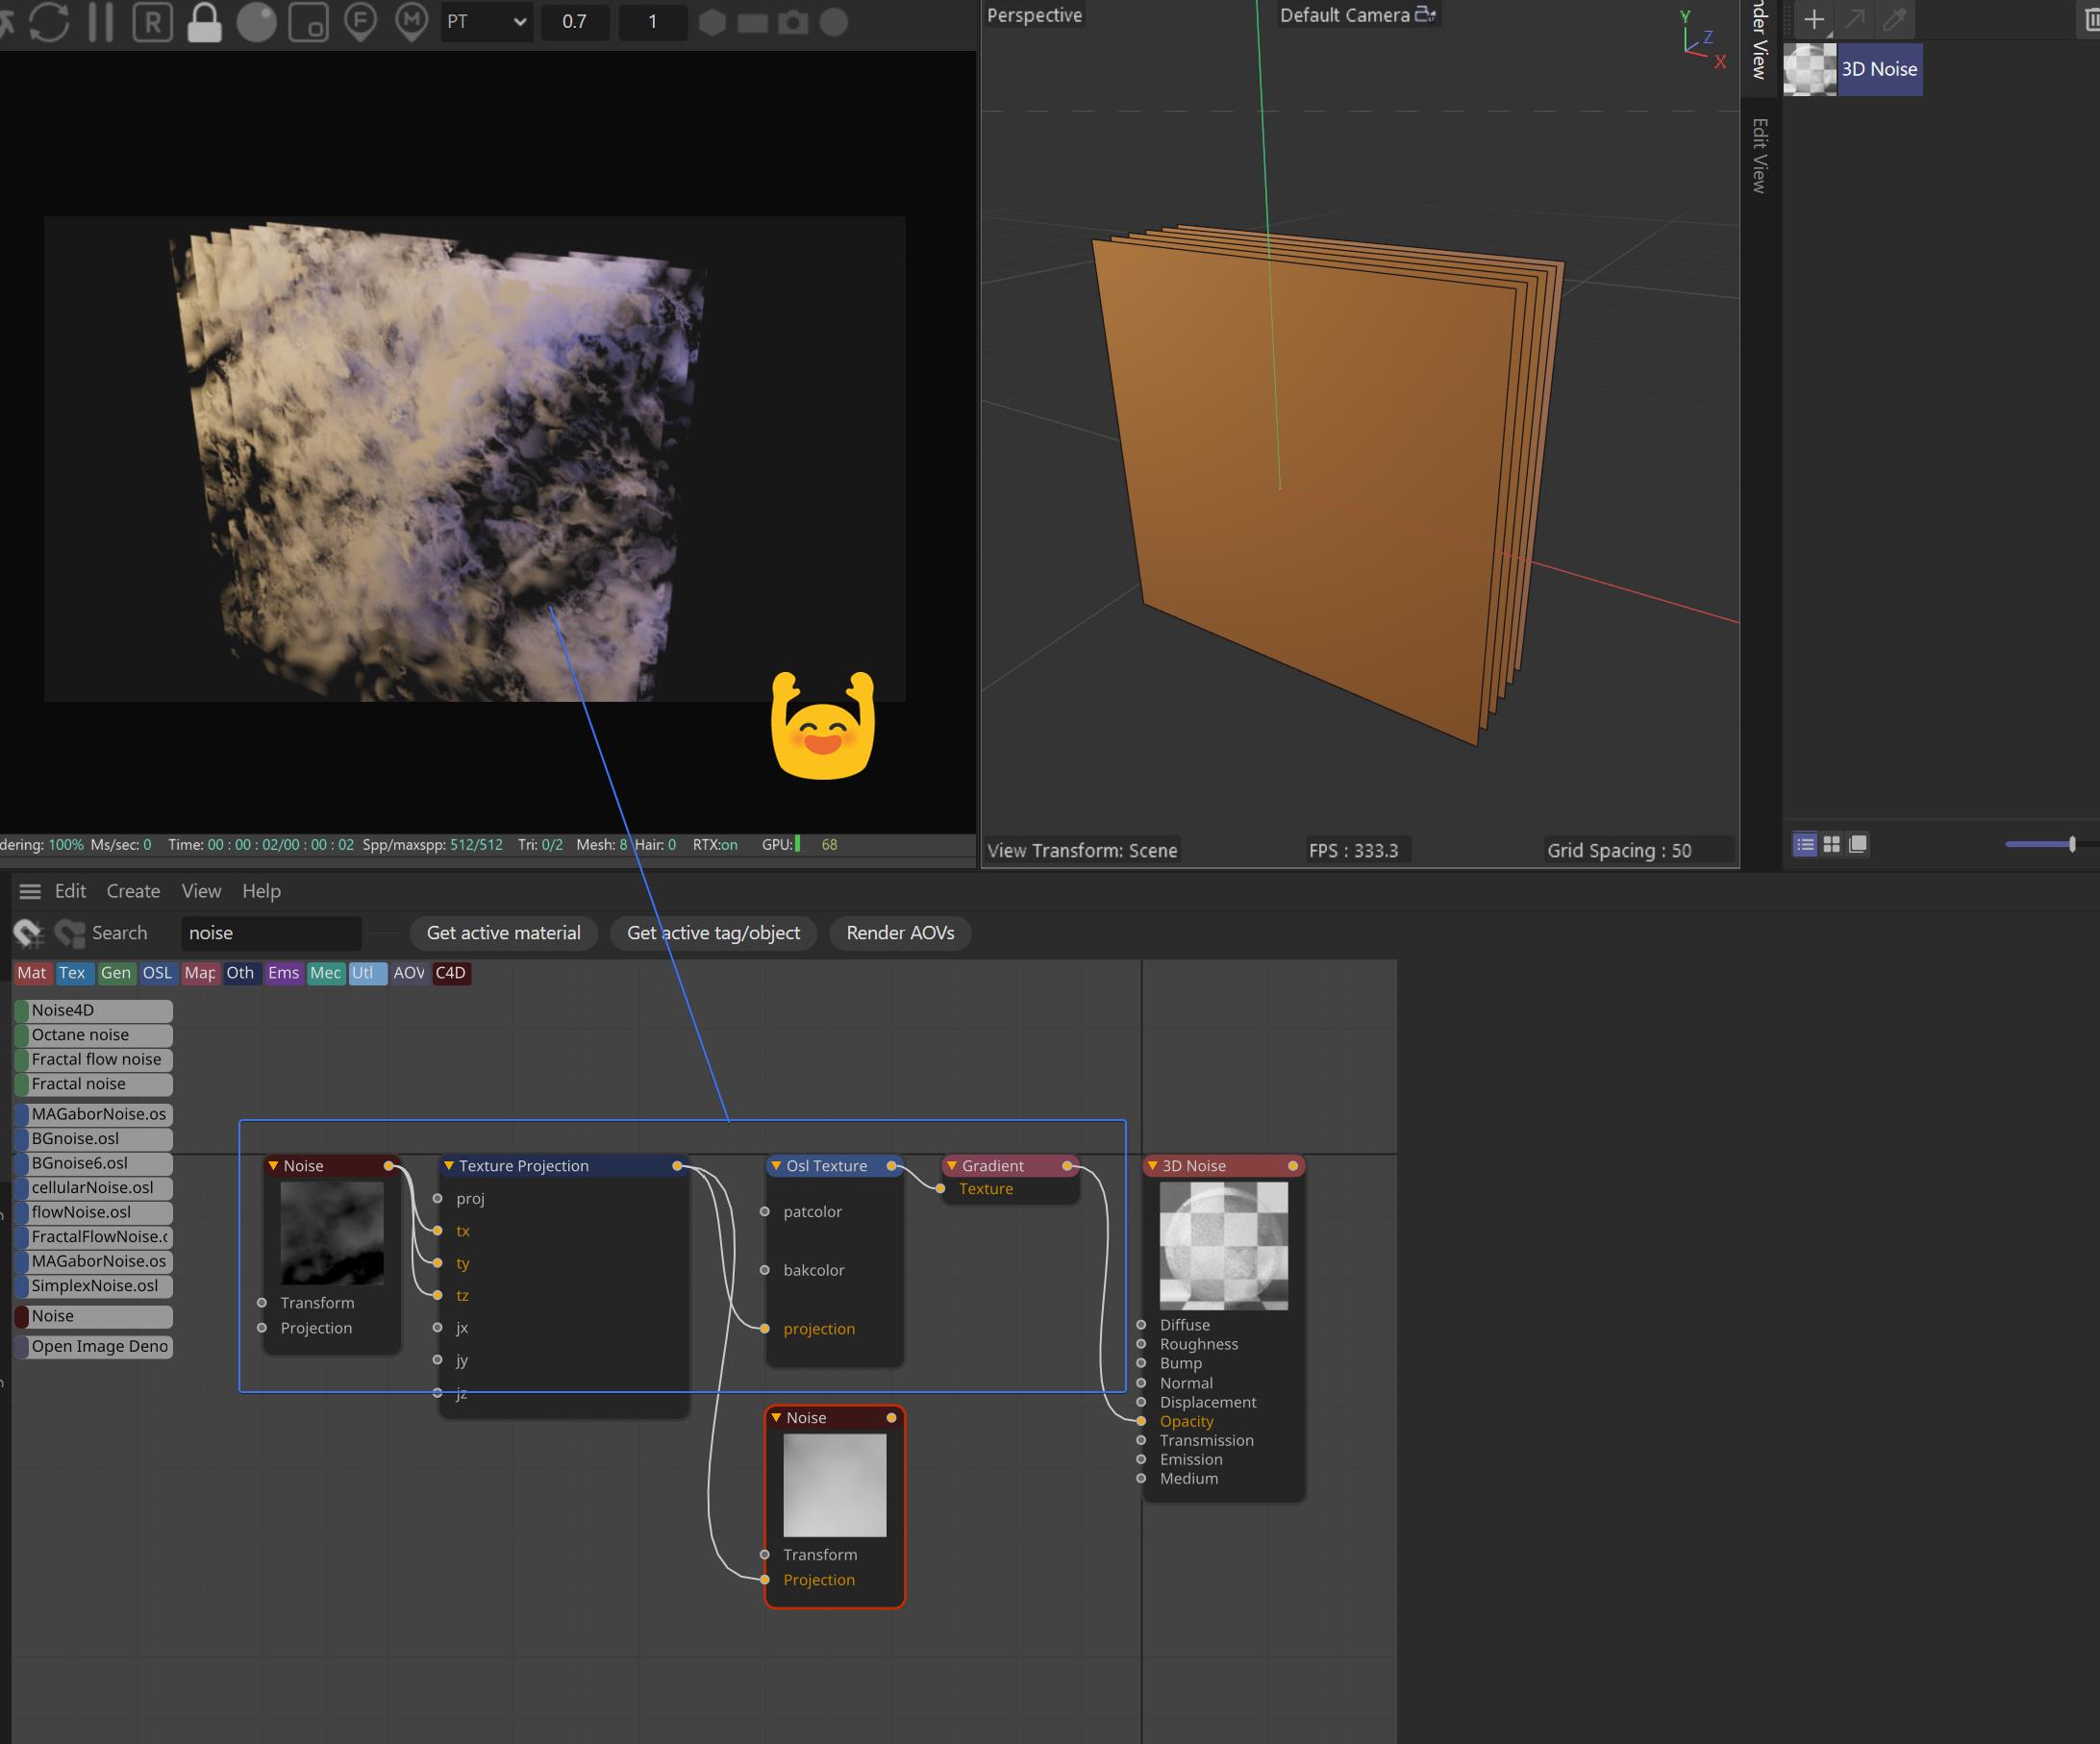Click the pick material M icon
This screenshot has height=1744, width=2100.
[x=411, y=21]
